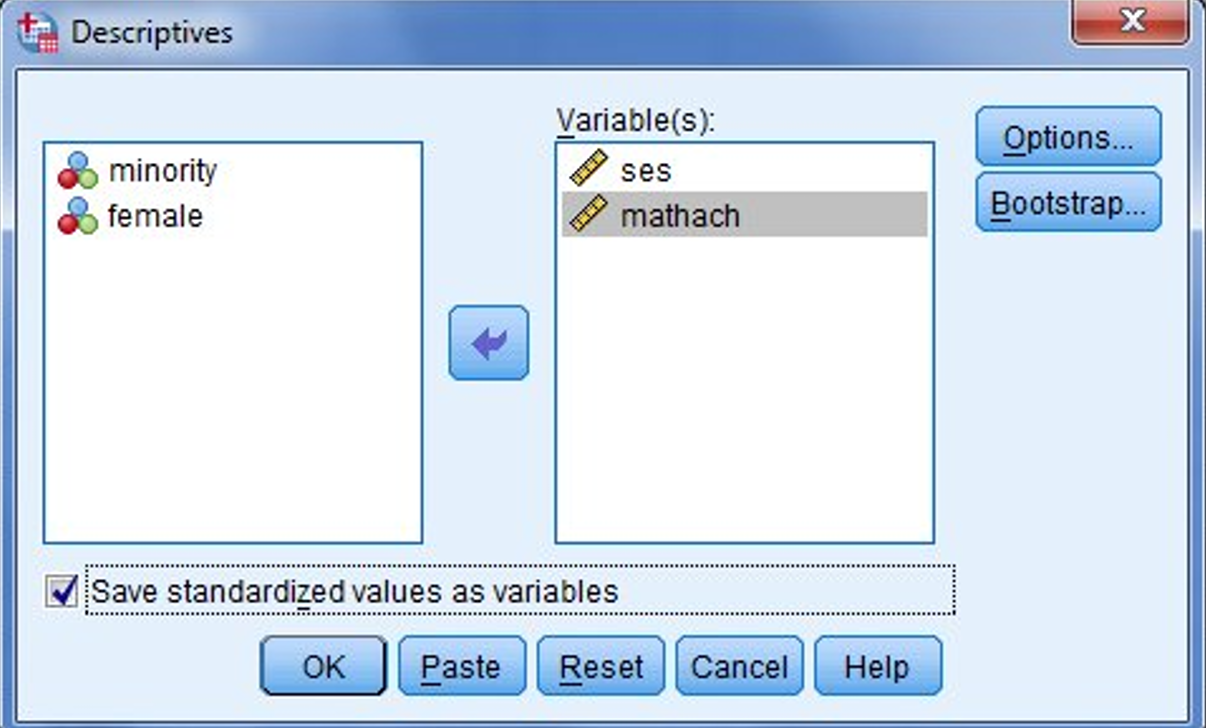The image size is (1206, 728).
Task: Open Help for Descriptives
Action: [x=877, y=666]
